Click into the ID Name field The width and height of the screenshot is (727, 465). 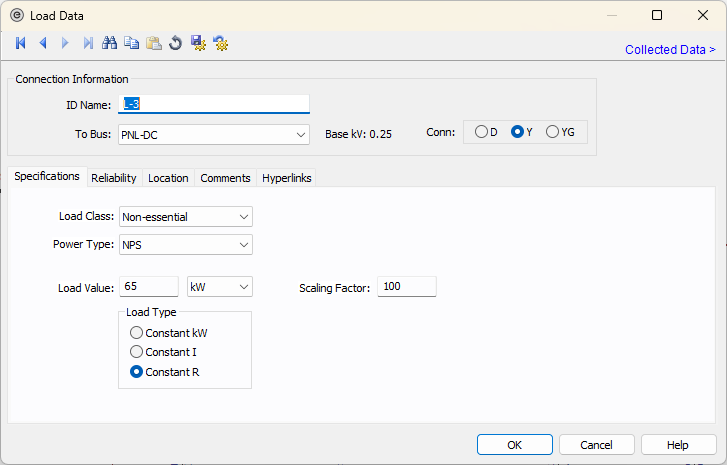click(214, 104)
